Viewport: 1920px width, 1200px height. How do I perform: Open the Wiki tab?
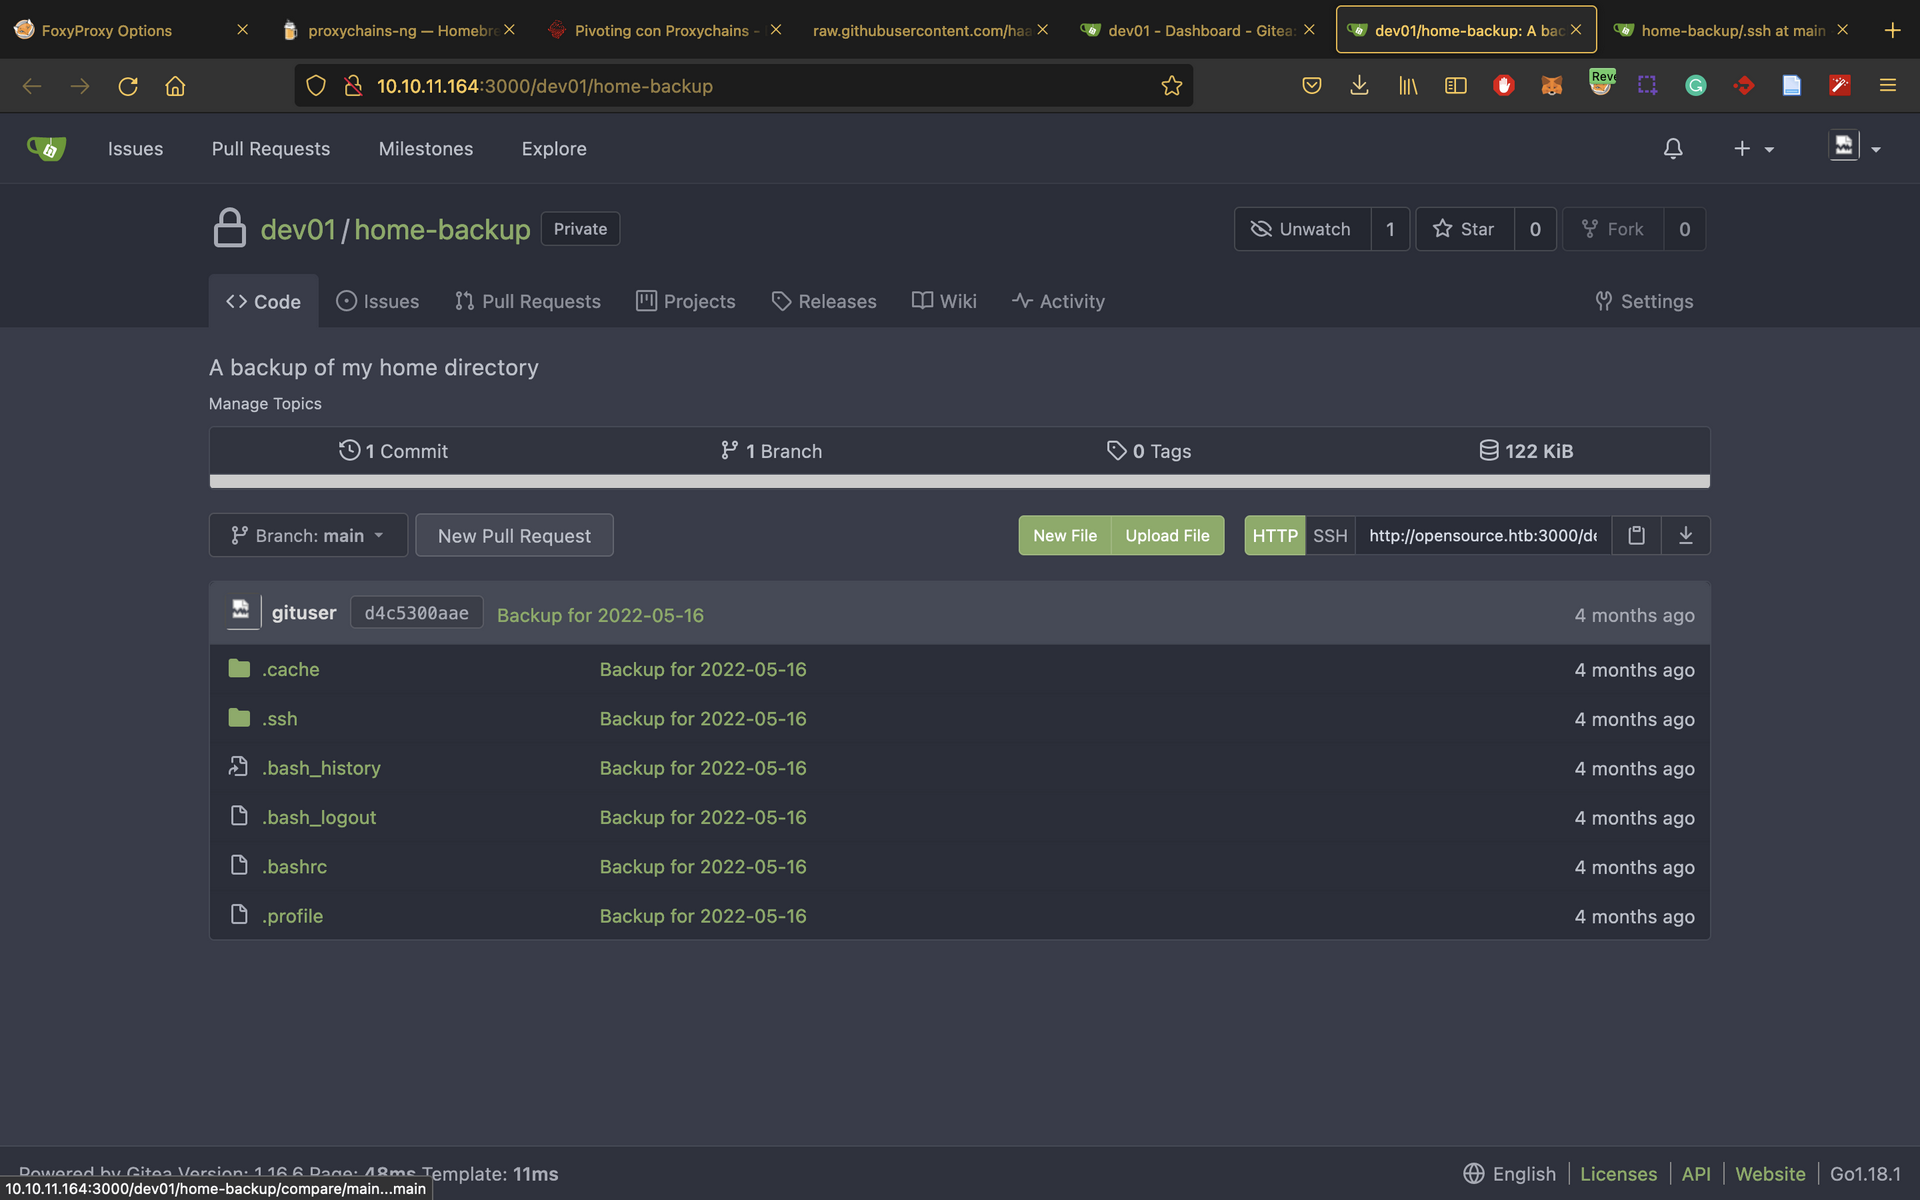[944, 301]
